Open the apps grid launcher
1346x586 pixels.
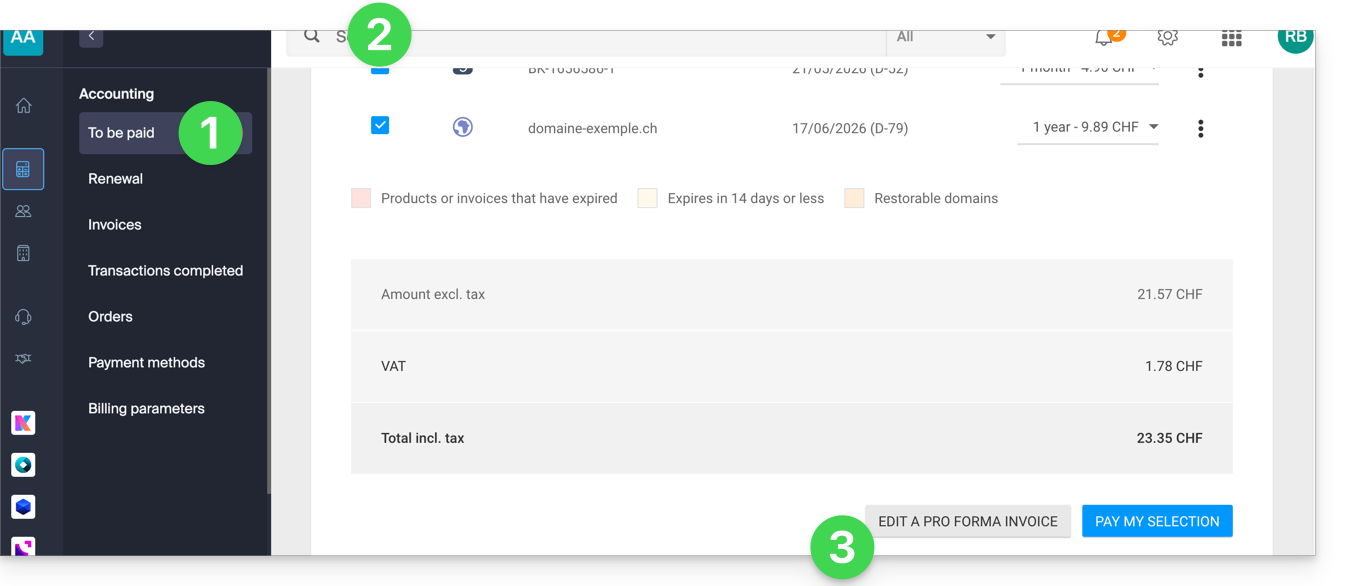point(1232,39)
